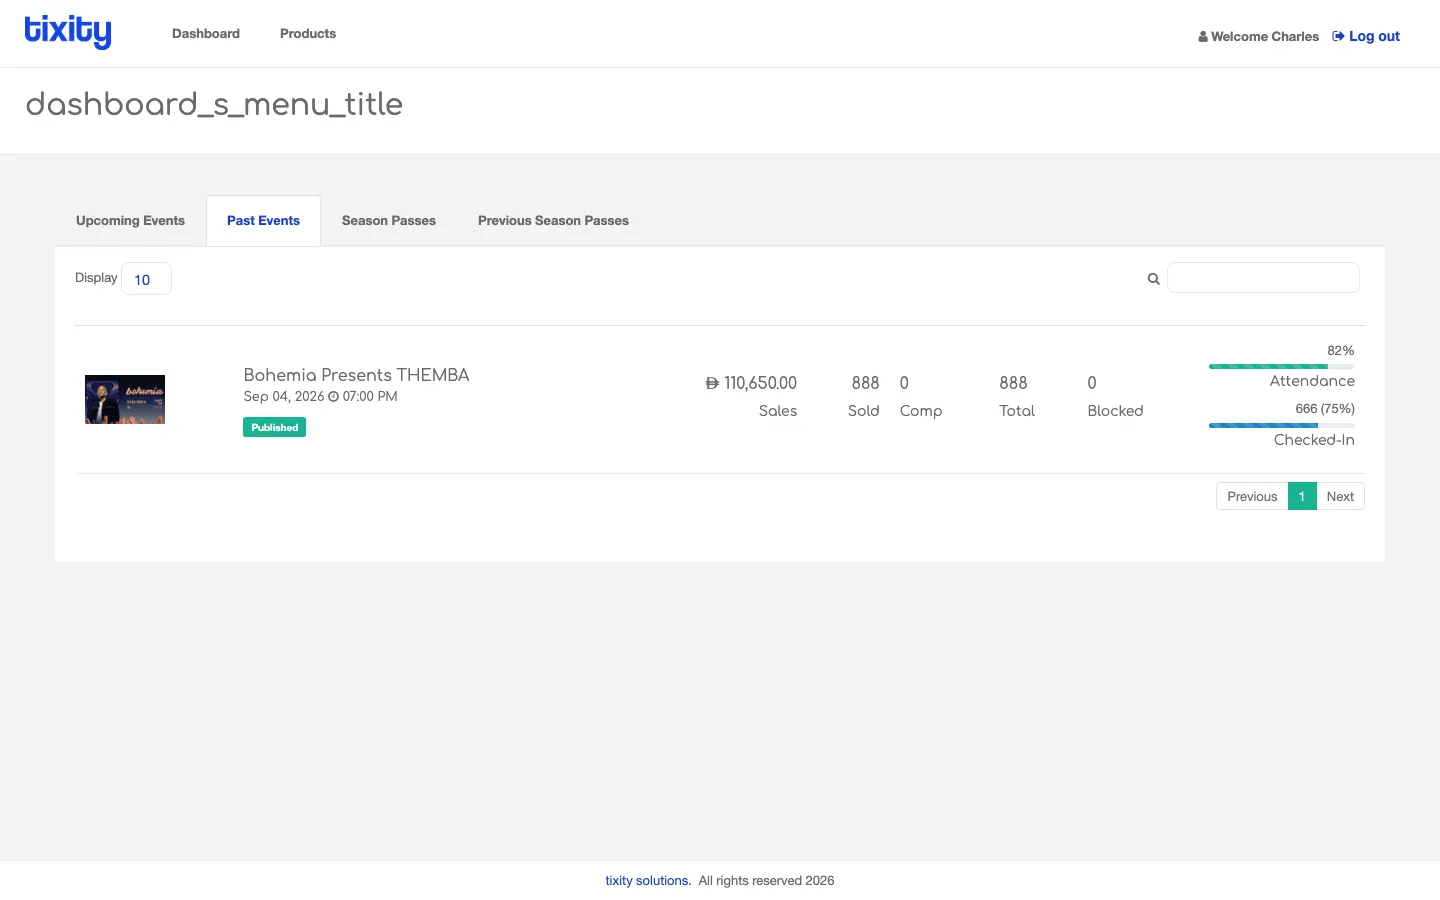Click the Blocked column label
The width and height of the screenshot is (1440, 900).
[x=1115, y=411]
